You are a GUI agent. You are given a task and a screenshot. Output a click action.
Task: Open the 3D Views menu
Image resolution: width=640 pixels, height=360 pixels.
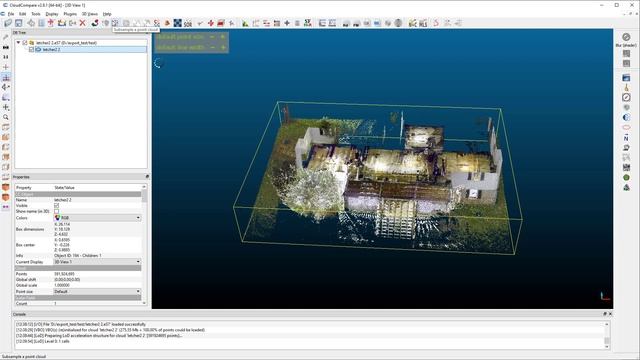point(90,14)
